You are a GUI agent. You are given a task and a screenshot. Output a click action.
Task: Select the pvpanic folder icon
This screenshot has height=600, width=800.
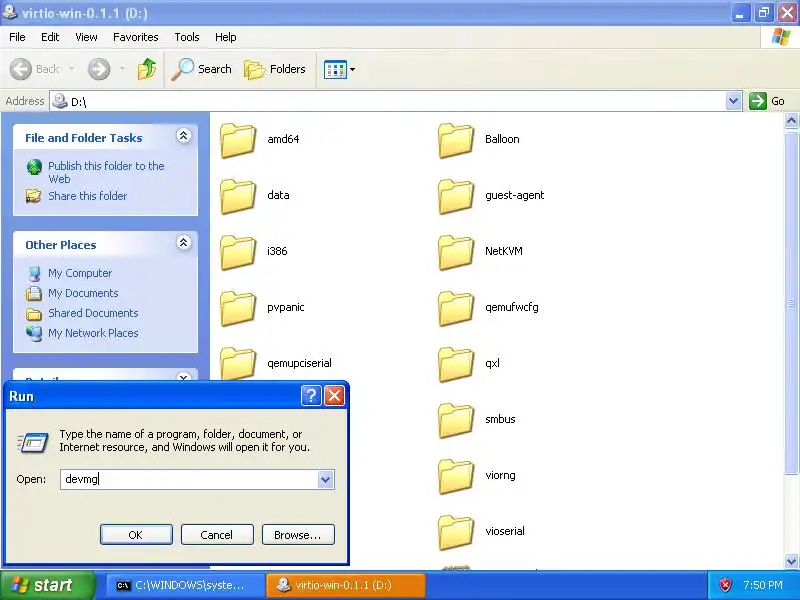click(238, 308)
